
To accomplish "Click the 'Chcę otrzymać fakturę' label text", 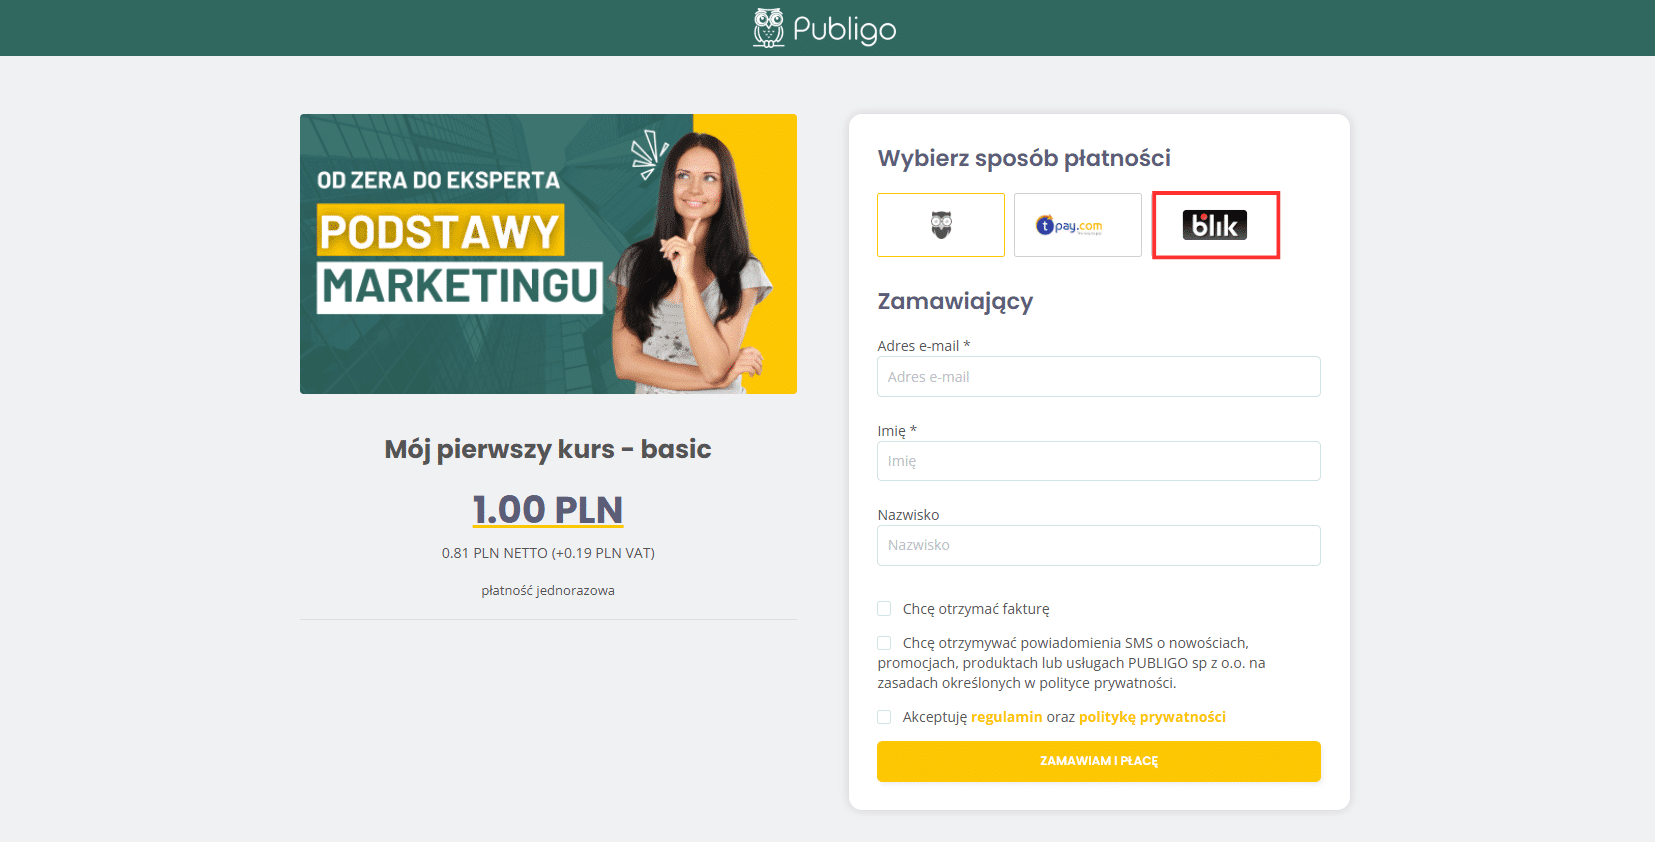I will tap(976, 609).
